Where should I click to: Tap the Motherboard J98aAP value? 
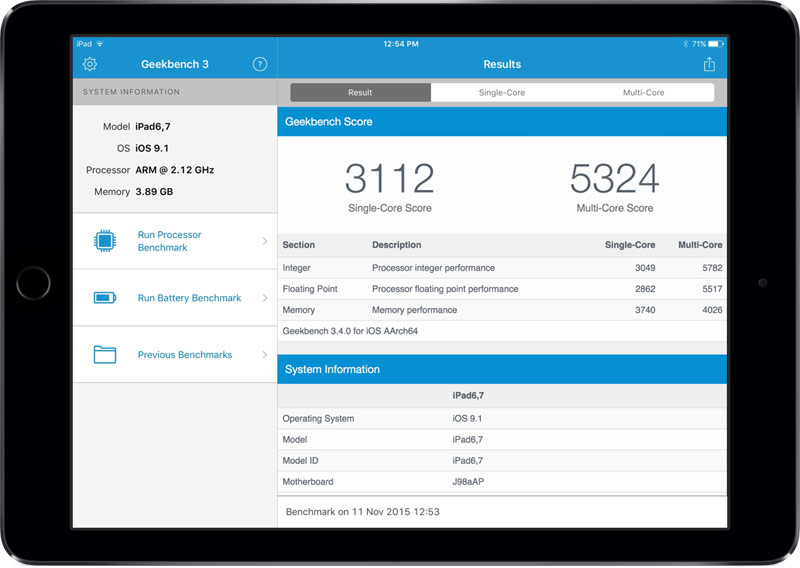tap(468, 481)
